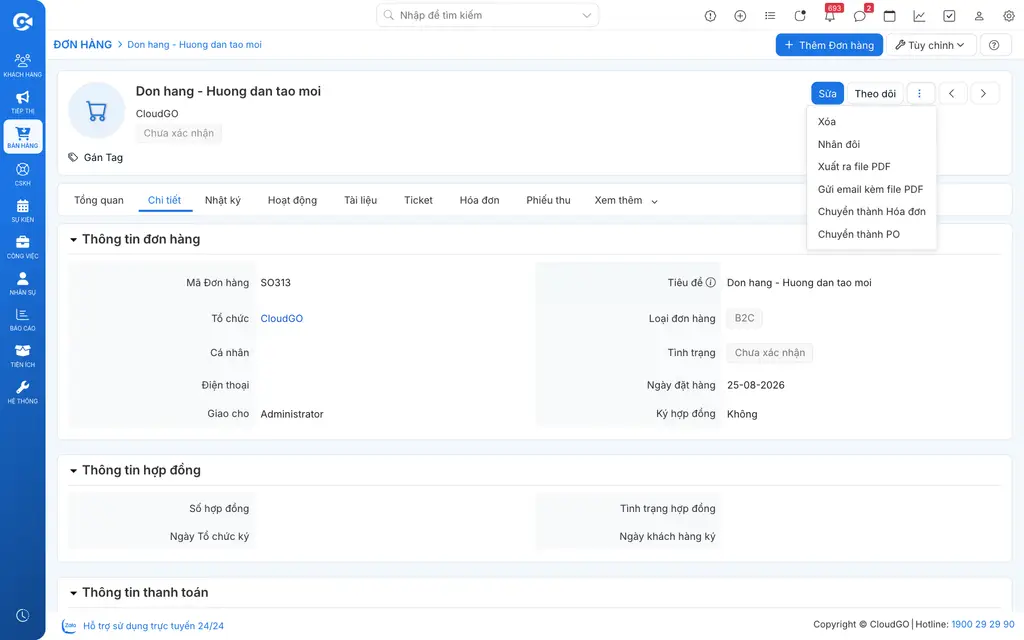Open Báo Cáo sidebar module
This screenshot has height=640, width=1024.
[22, 320]
